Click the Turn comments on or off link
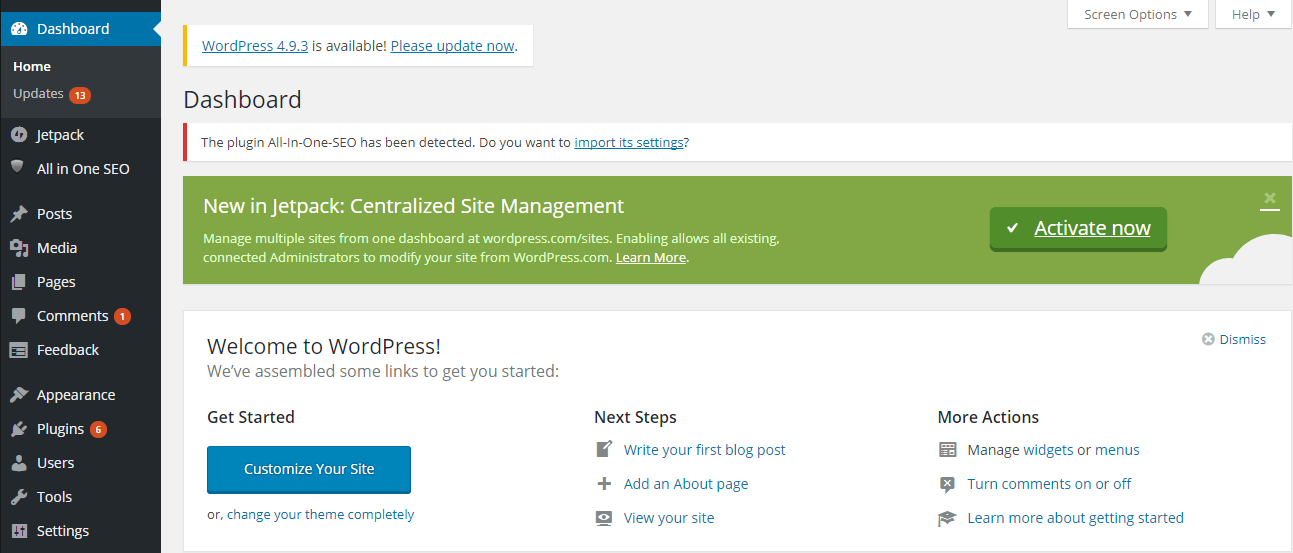The image size is (1293, 553). [1049, 484]
